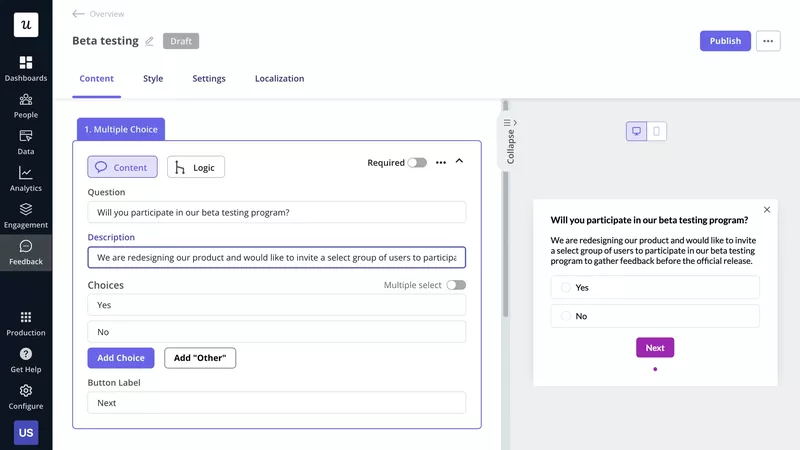Select the Yes radio option in preview
800x450 pixels.
pyautogui.click(x=566, y=288)
